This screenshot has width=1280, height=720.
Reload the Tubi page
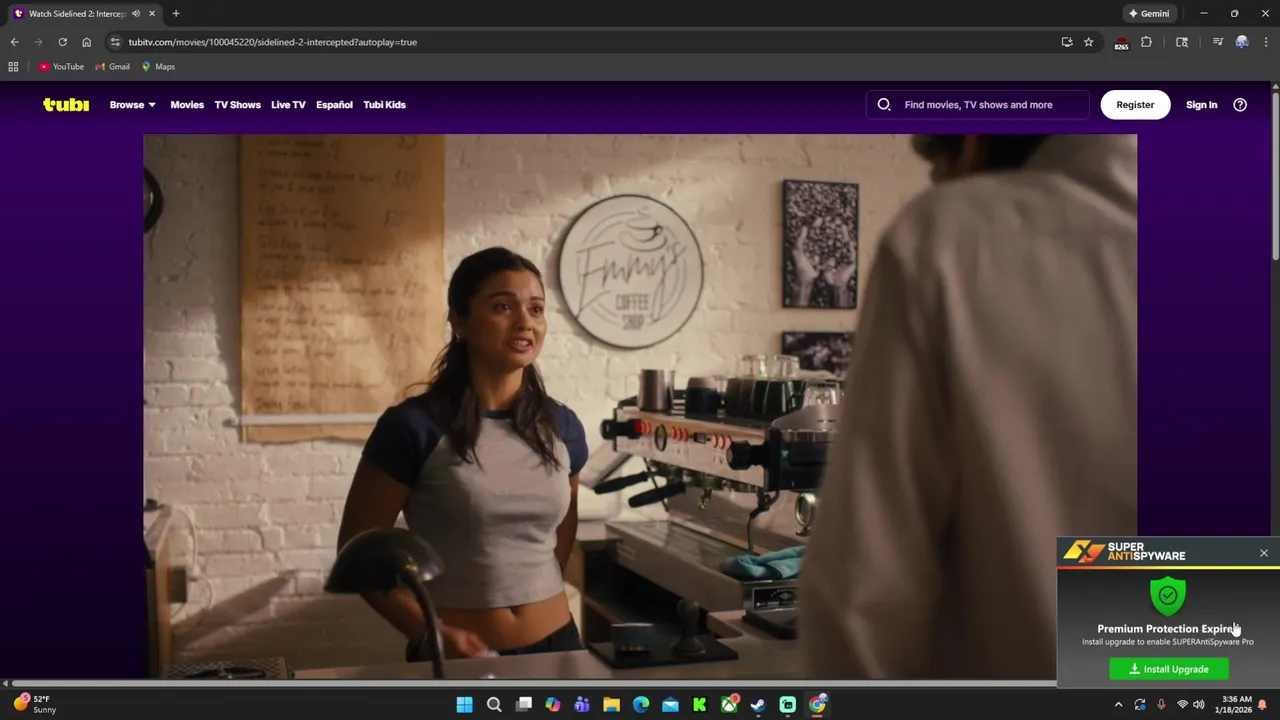[62, 42]
